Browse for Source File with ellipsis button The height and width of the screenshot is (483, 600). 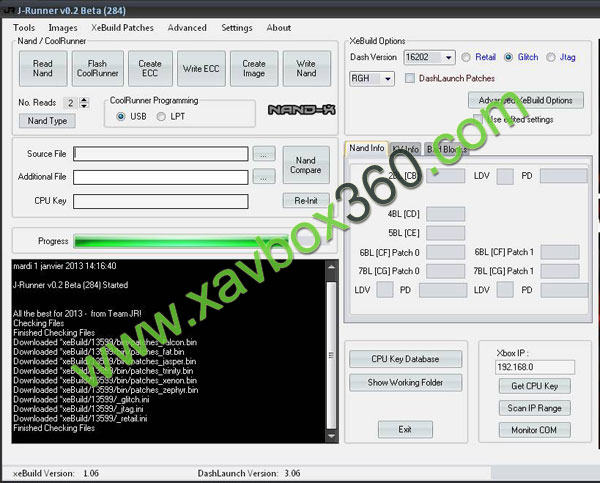pos(264,154)
